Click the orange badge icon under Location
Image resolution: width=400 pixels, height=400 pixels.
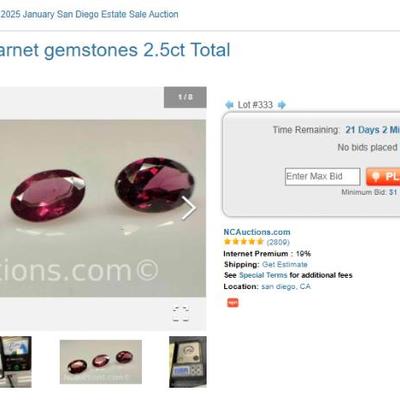click(x=233, y=302)
